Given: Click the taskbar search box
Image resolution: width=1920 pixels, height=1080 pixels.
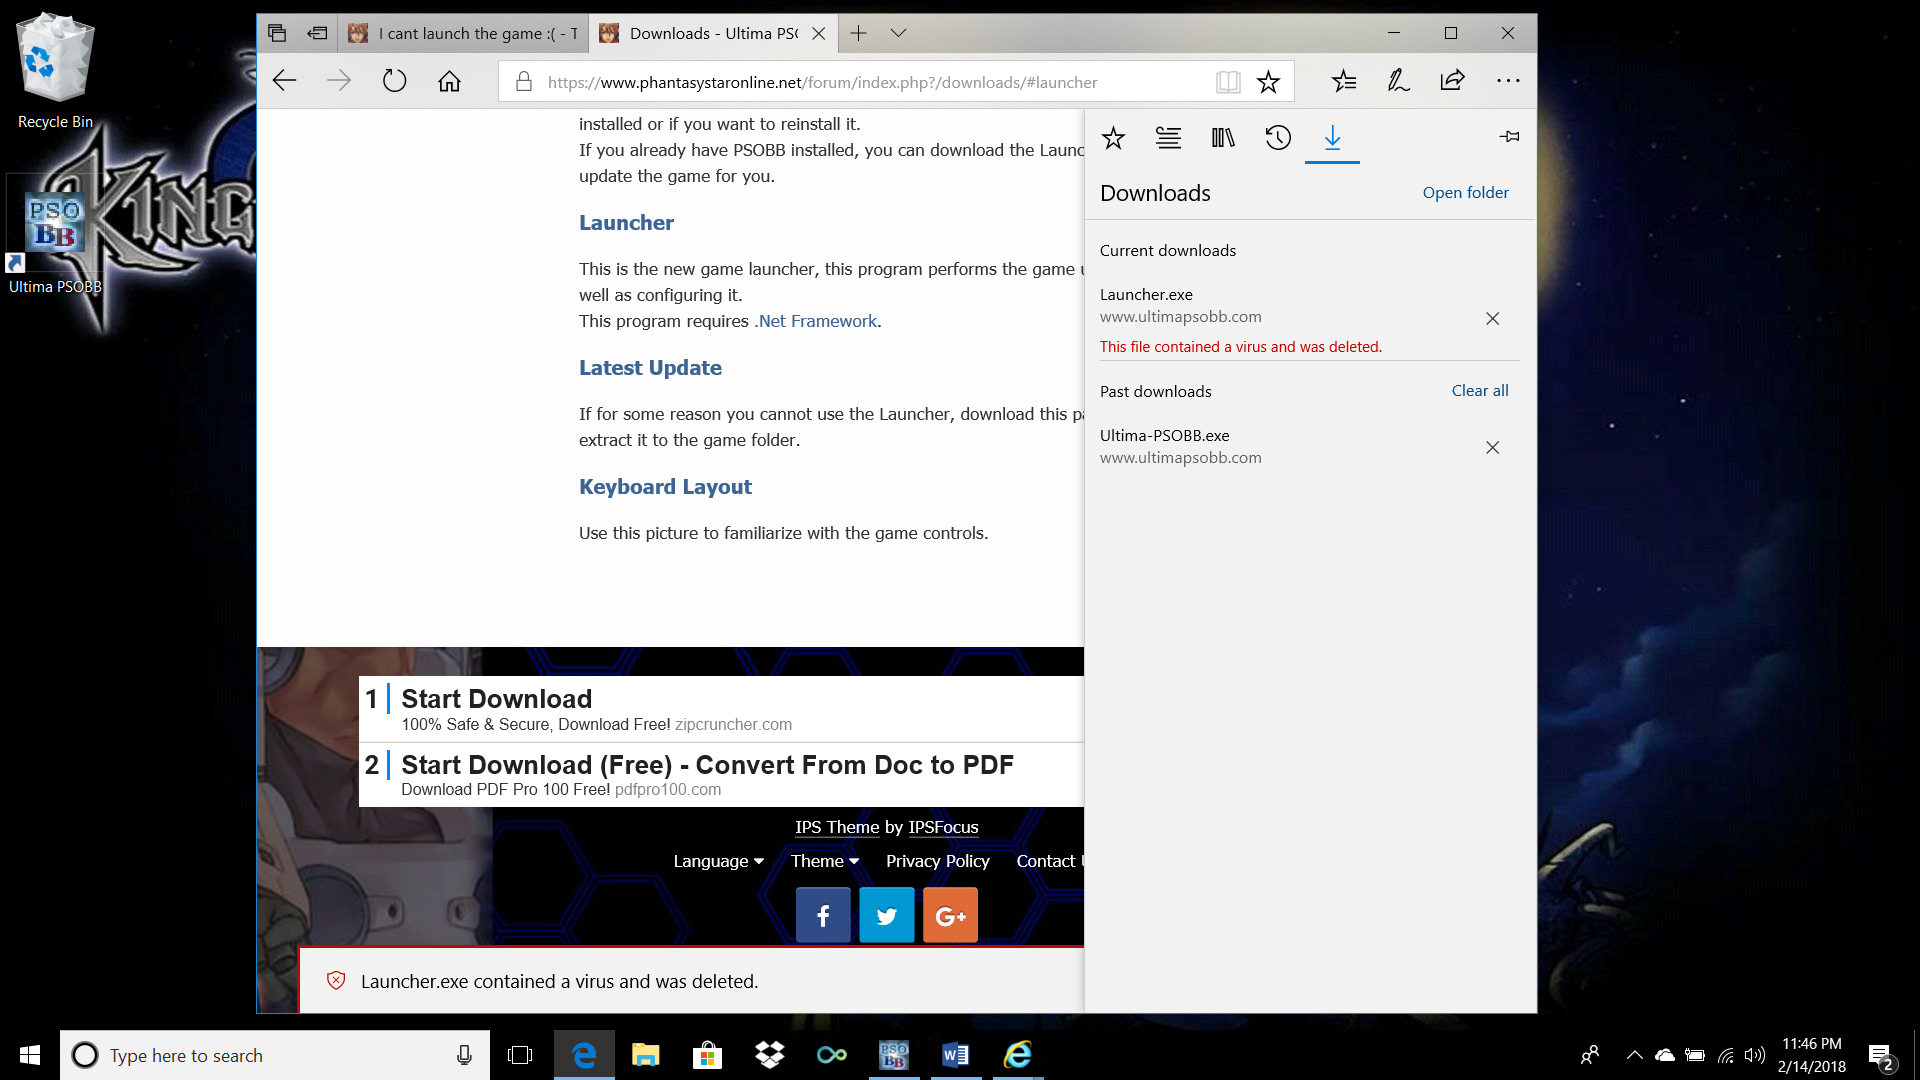Looking at the screenshot, I should pyautogui.click(x=275, y=1055).
